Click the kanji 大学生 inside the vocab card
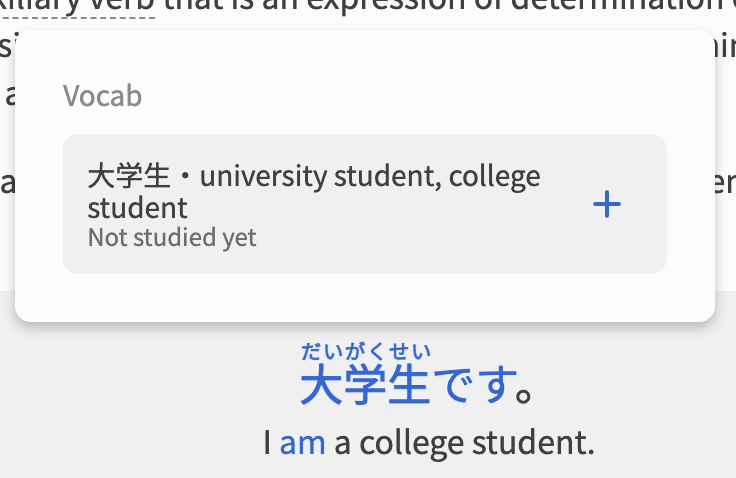The width and height of the screenshot is (736, 478). coord(129,176)
